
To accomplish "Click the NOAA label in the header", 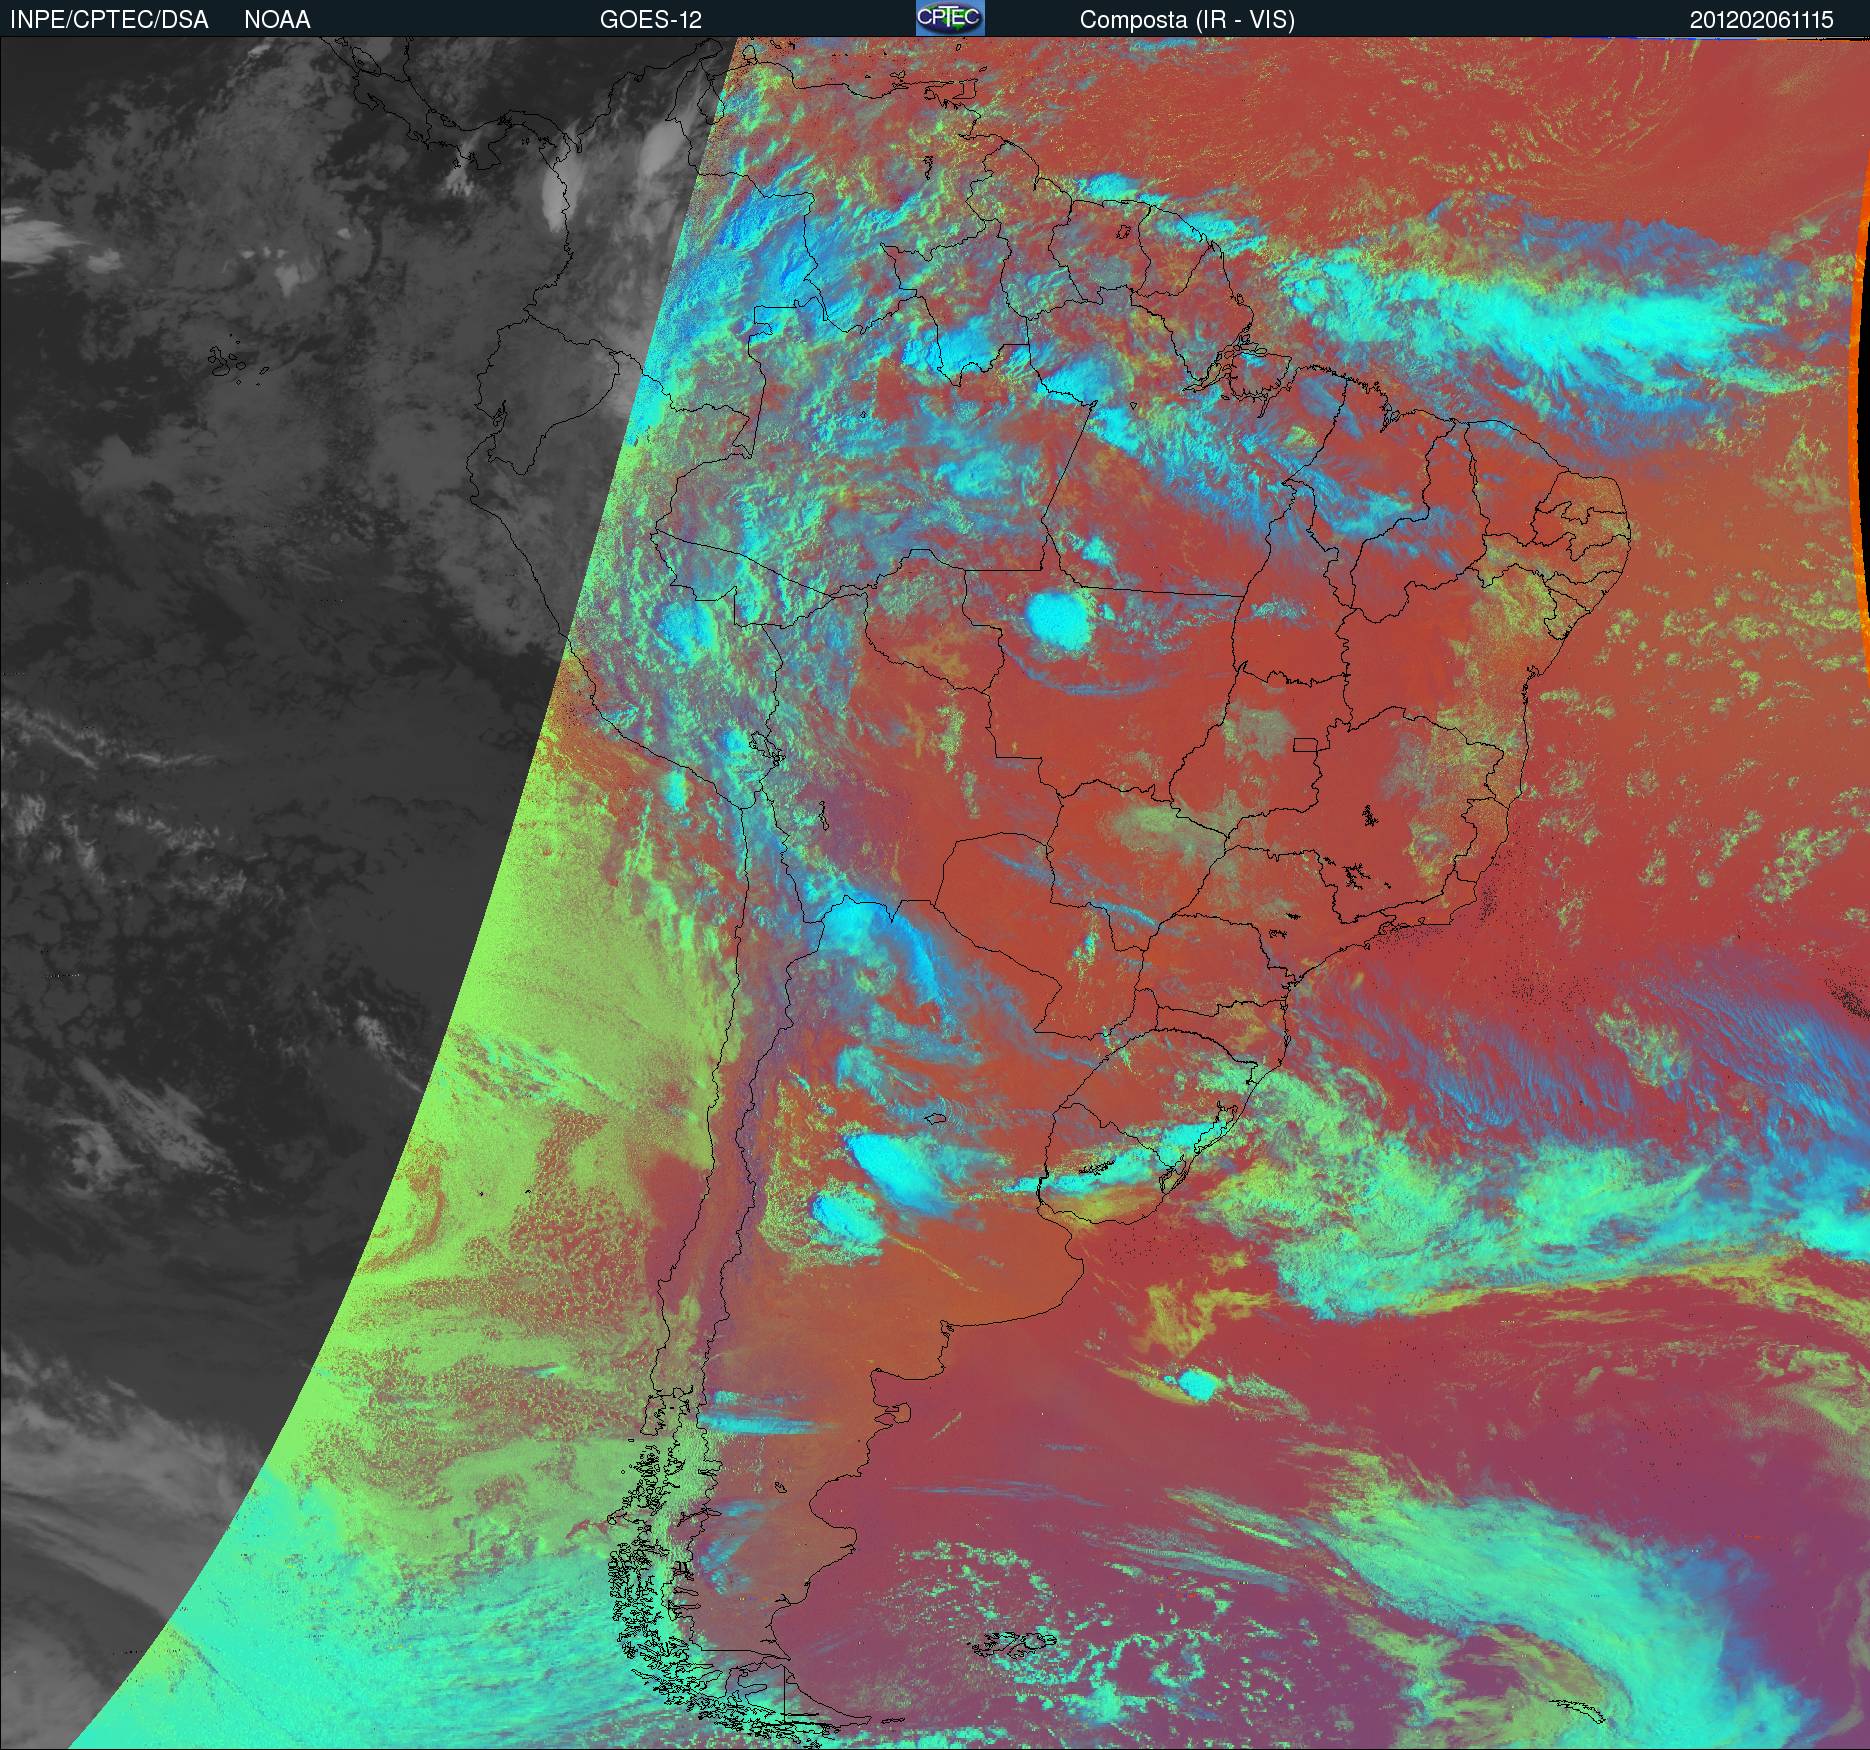I will [x=277, y=20].
